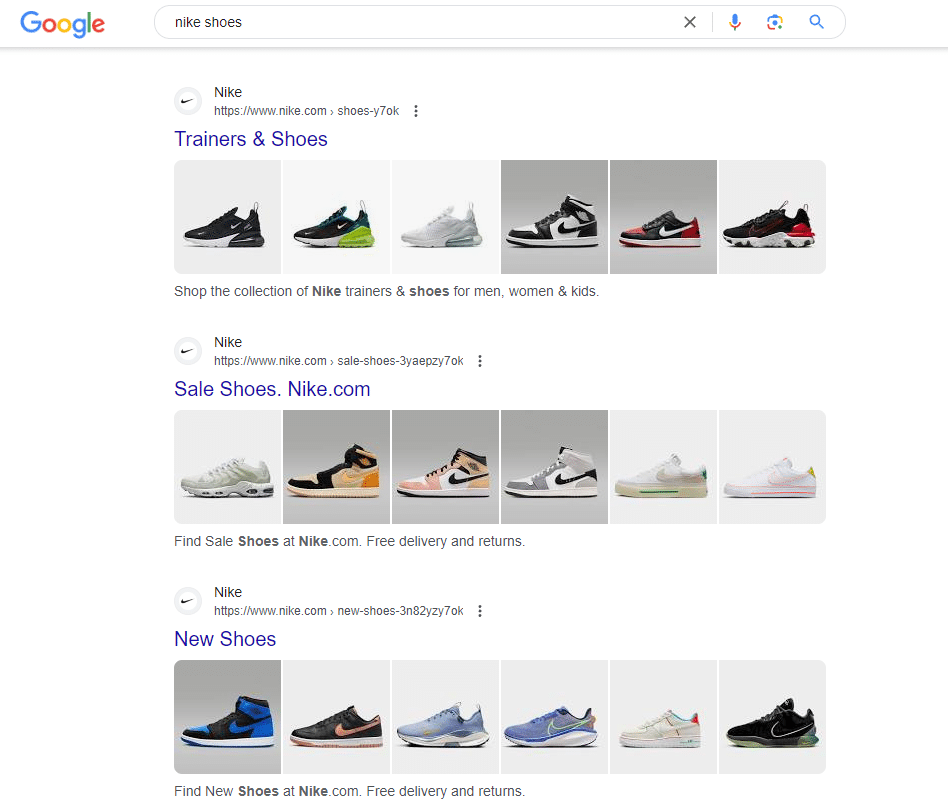Viewport: 948px width, 804px height.
Task: Select the black and white Jordan mid thumbnail
Action: (554, 217)
